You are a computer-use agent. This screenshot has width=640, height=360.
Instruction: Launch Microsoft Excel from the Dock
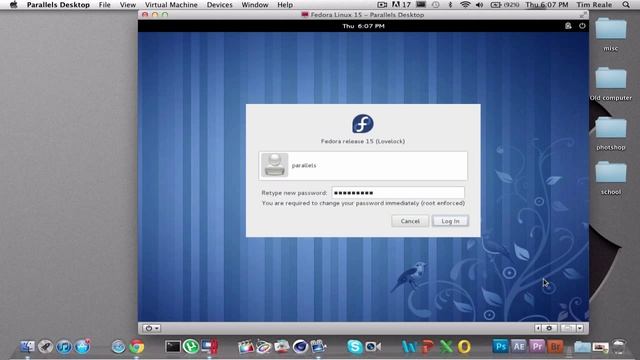pos(446,347)
